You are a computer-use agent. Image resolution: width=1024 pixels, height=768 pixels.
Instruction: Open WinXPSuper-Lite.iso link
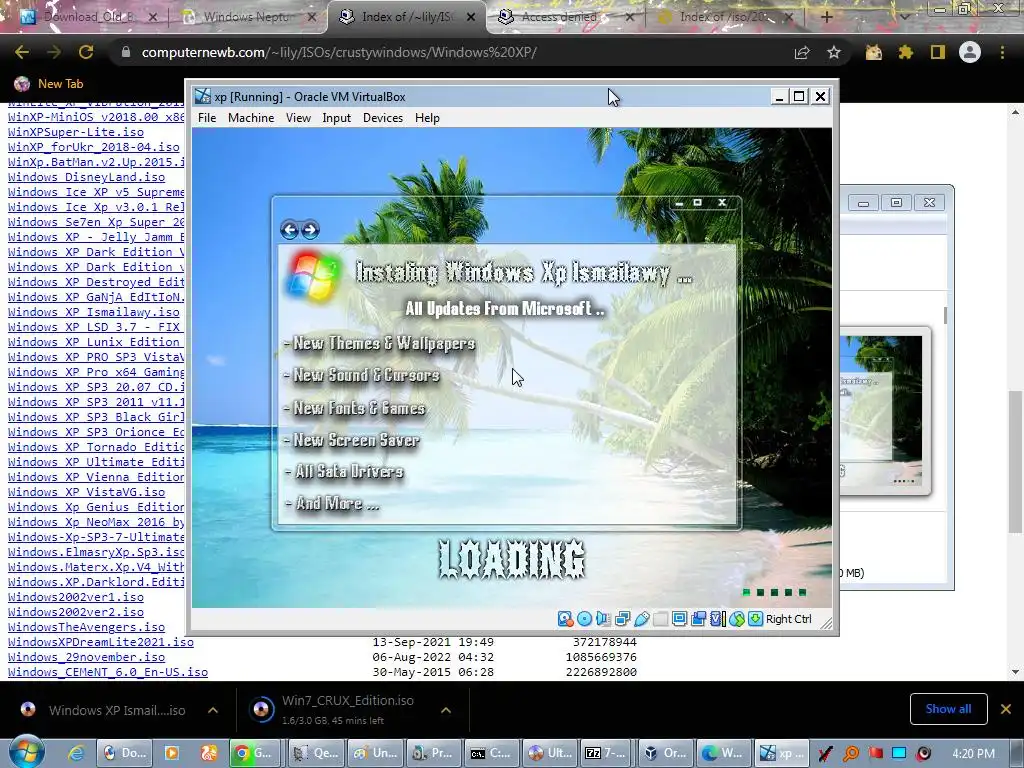click(x=76, y=132)
